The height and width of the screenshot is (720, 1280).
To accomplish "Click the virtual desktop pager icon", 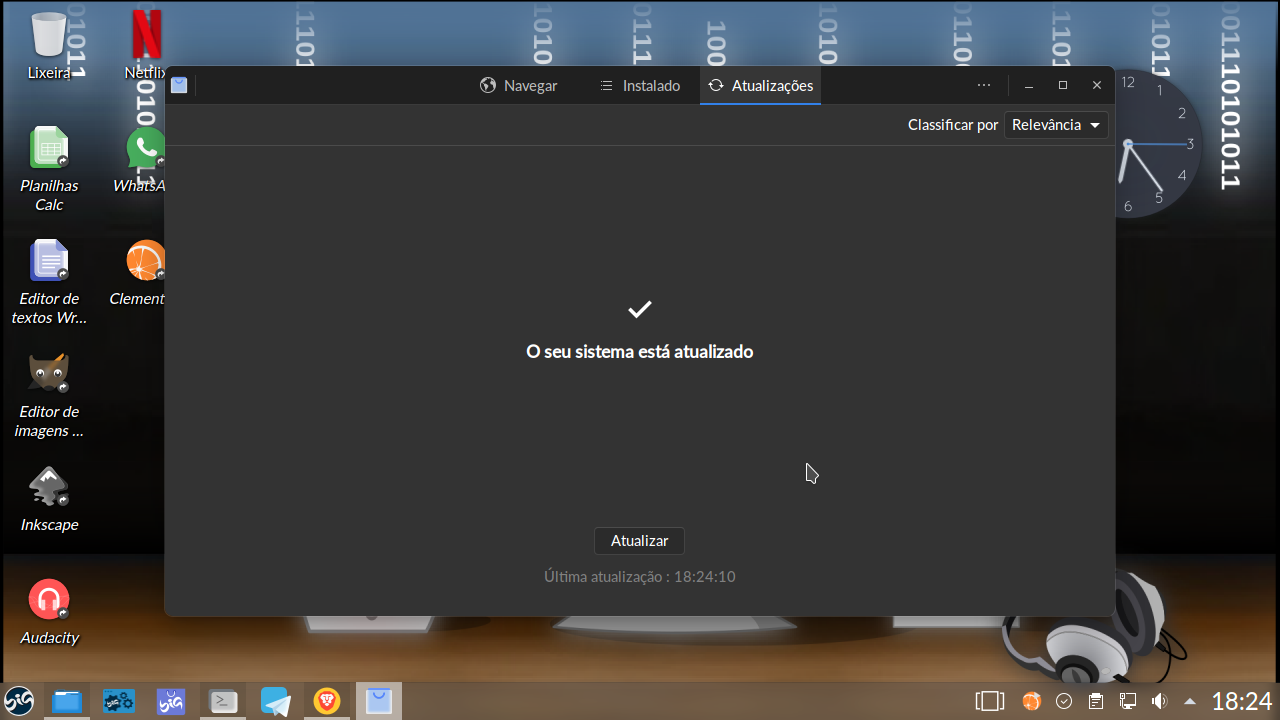I will coord(989,701).
